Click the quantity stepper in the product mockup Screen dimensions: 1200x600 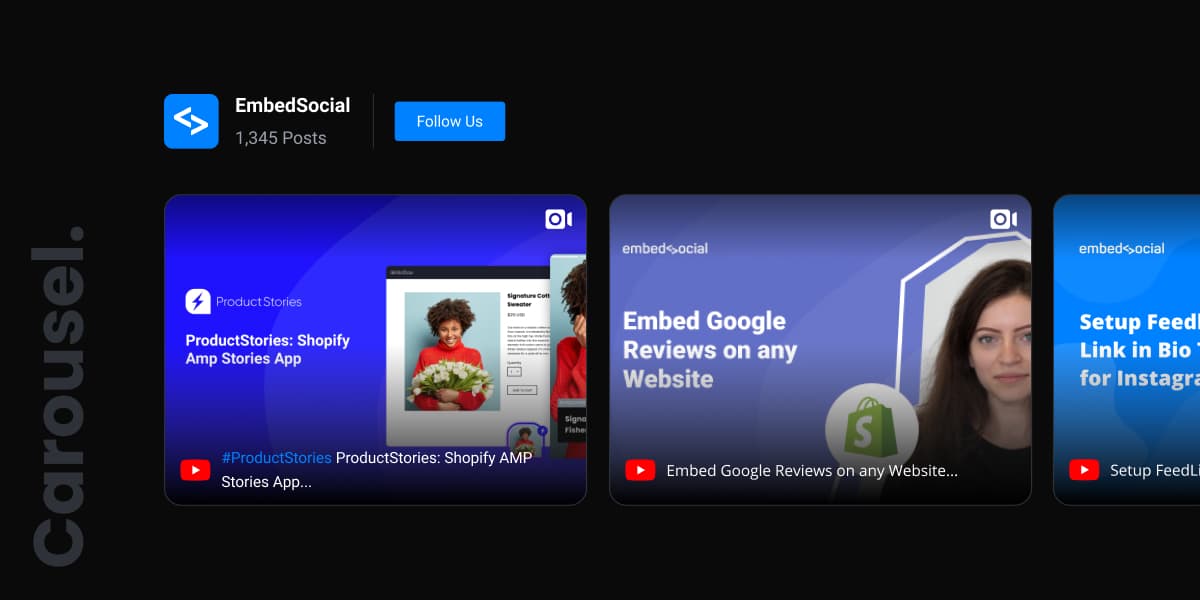[514, 372]
